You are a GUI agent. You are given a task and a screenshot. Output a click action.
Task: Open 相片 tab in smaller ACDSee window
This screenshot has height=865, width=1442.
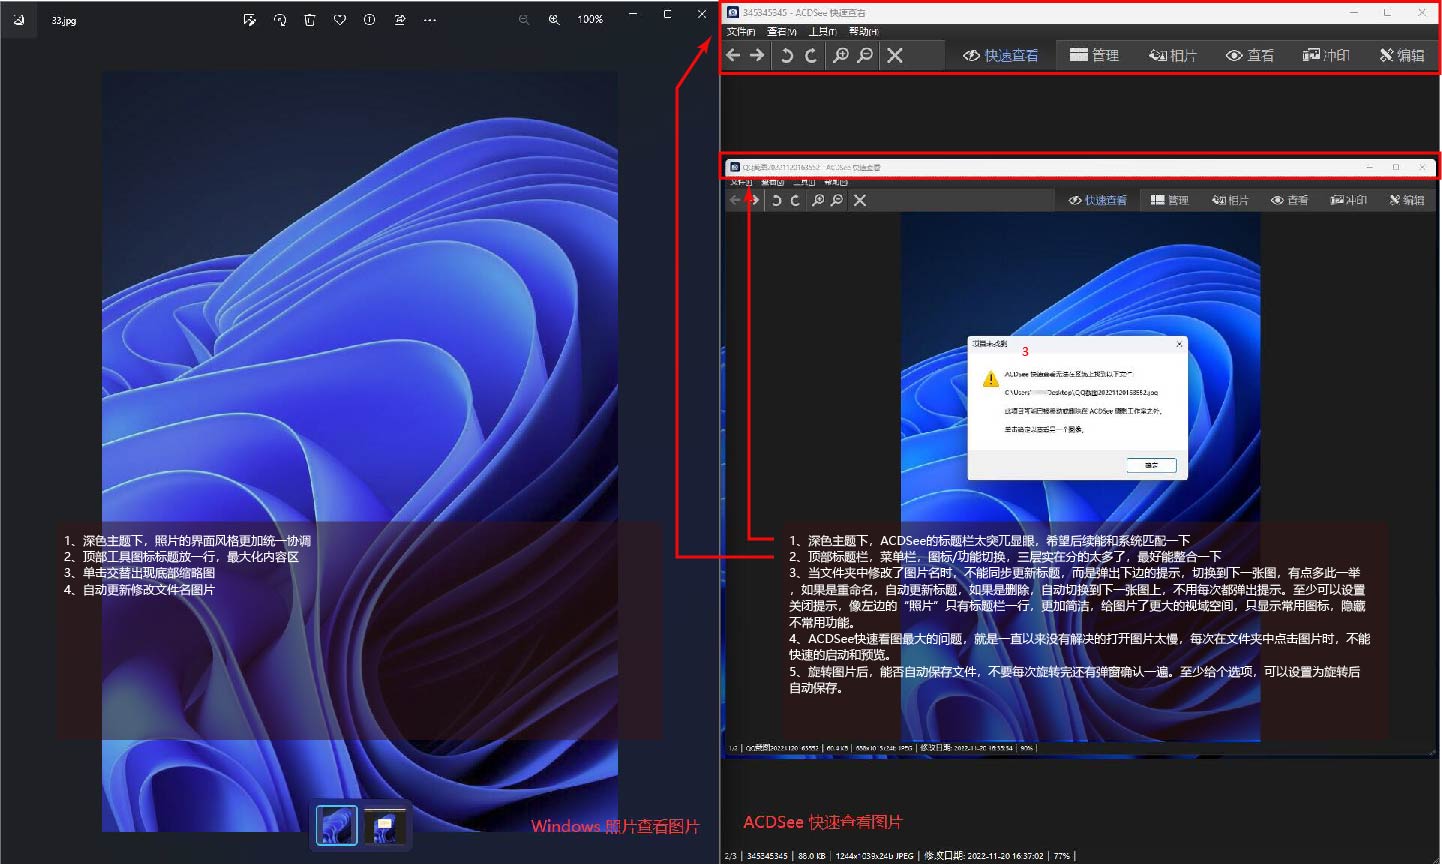(1230, 201)
